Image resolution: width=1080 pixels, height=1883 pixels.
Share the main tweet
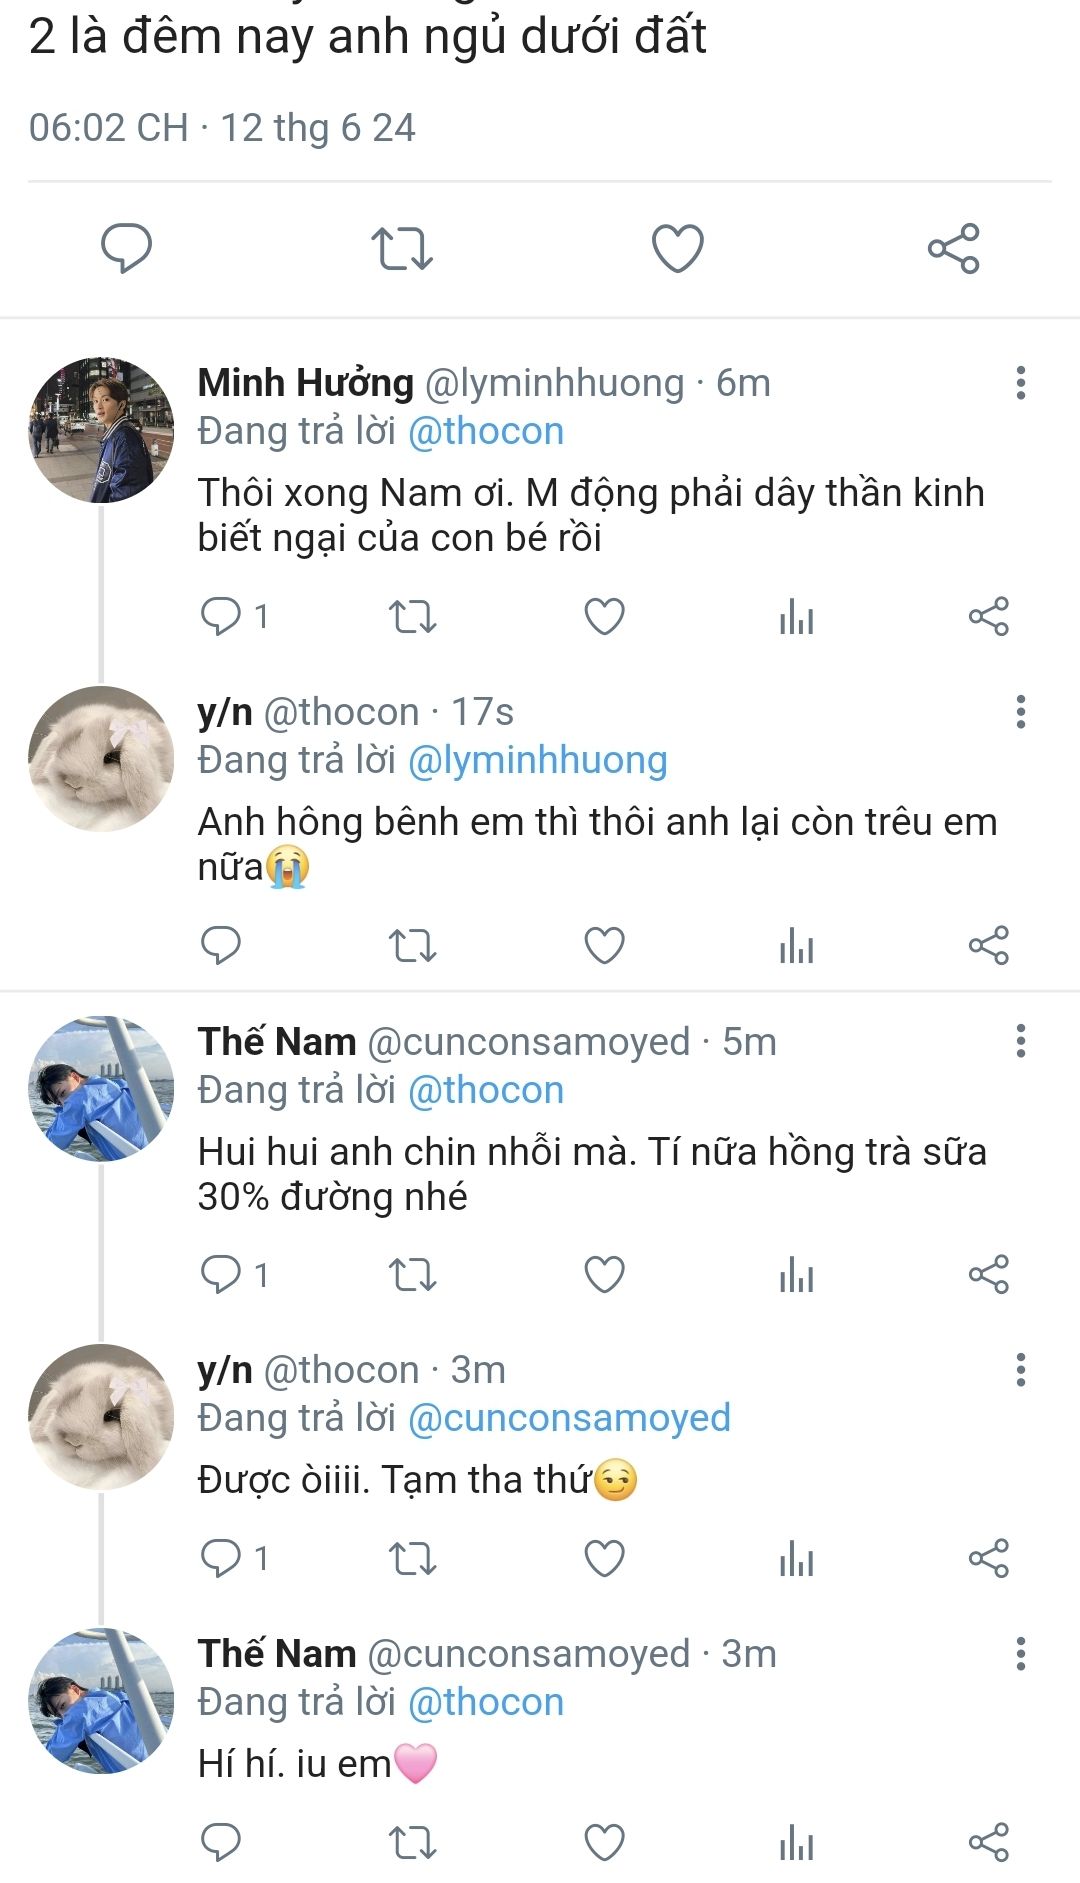[953, 248]
